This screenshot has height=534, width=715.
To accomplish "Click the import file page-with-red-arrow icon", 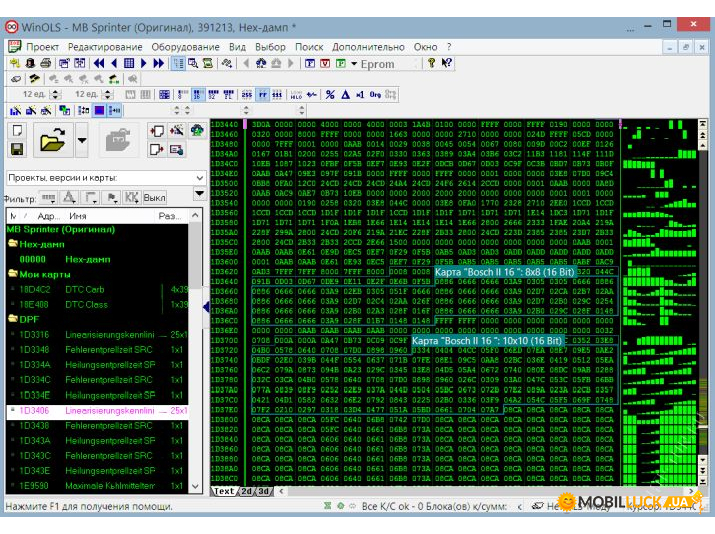I will coord(156,131).
